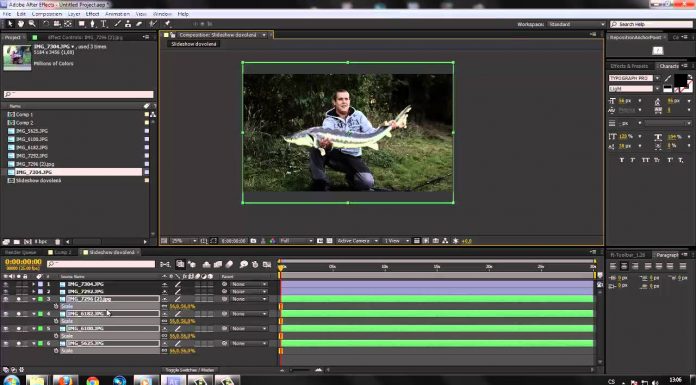Take snapshot with viewer camera icon
The width and height of the screenshot is (696, 385).
coord(253,241)
